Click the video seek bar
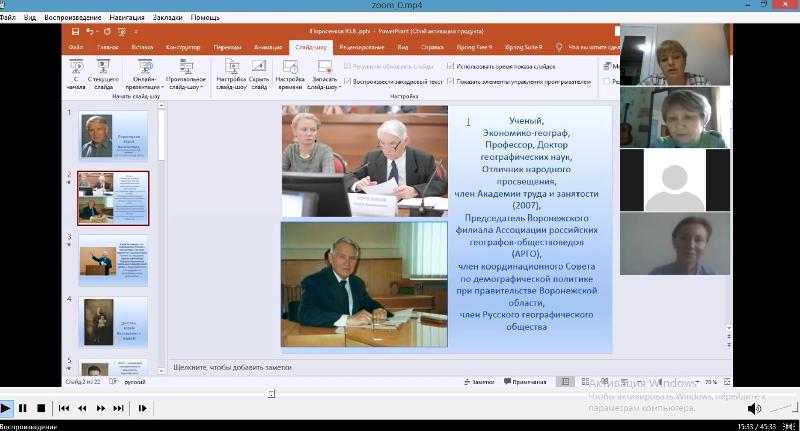Image resolution: width=800 pixels, height=431 pixels. [x=400, y=393]
